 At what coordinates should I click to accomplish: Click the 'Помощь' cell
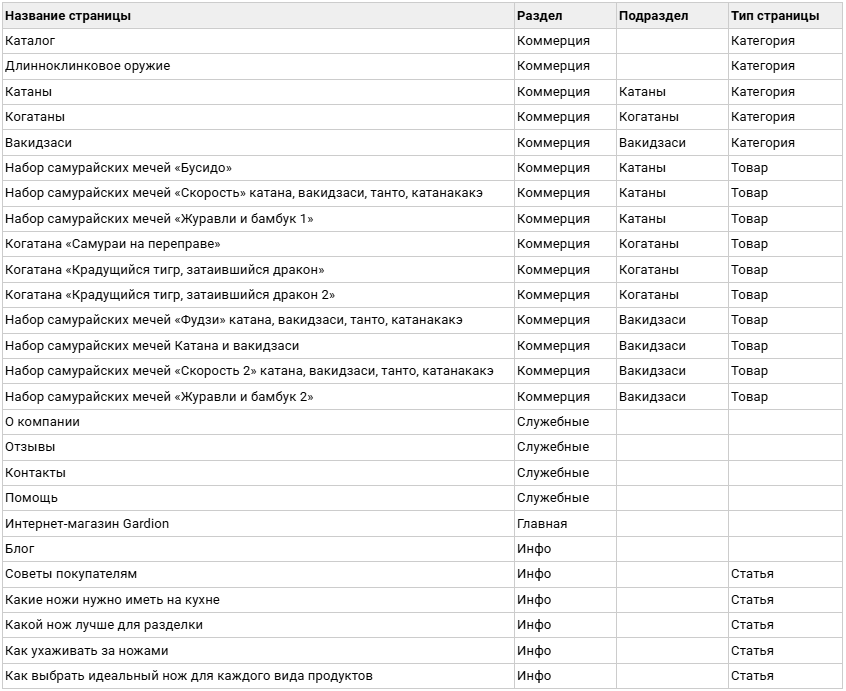point(258,498)
